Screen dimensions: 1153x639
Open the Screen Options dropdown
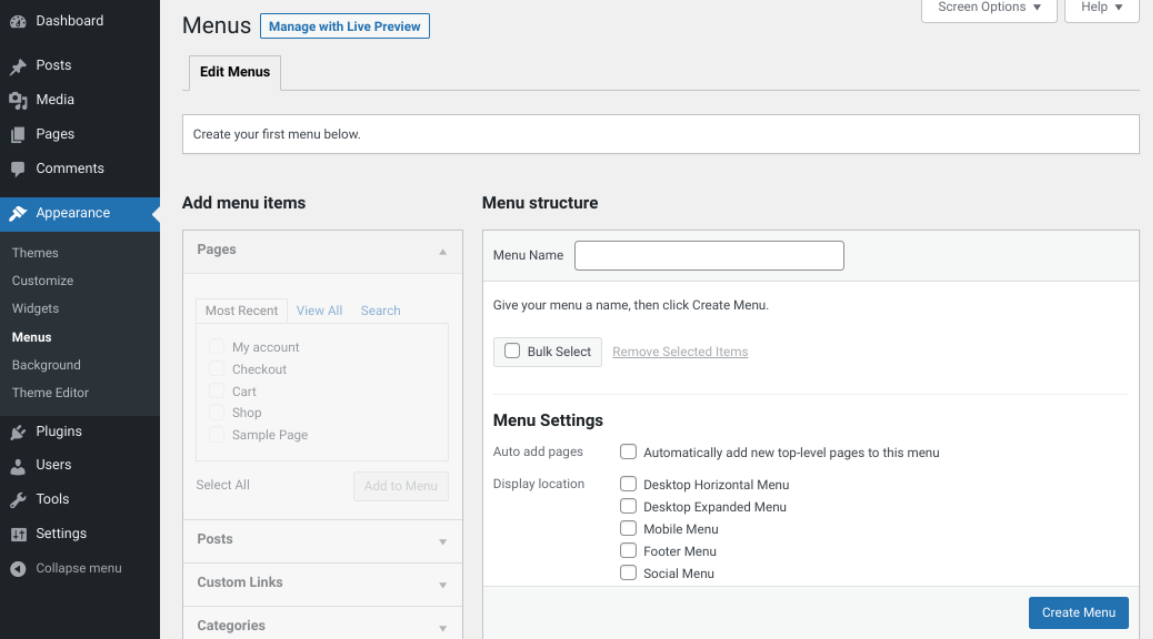(x=989, y=8)
